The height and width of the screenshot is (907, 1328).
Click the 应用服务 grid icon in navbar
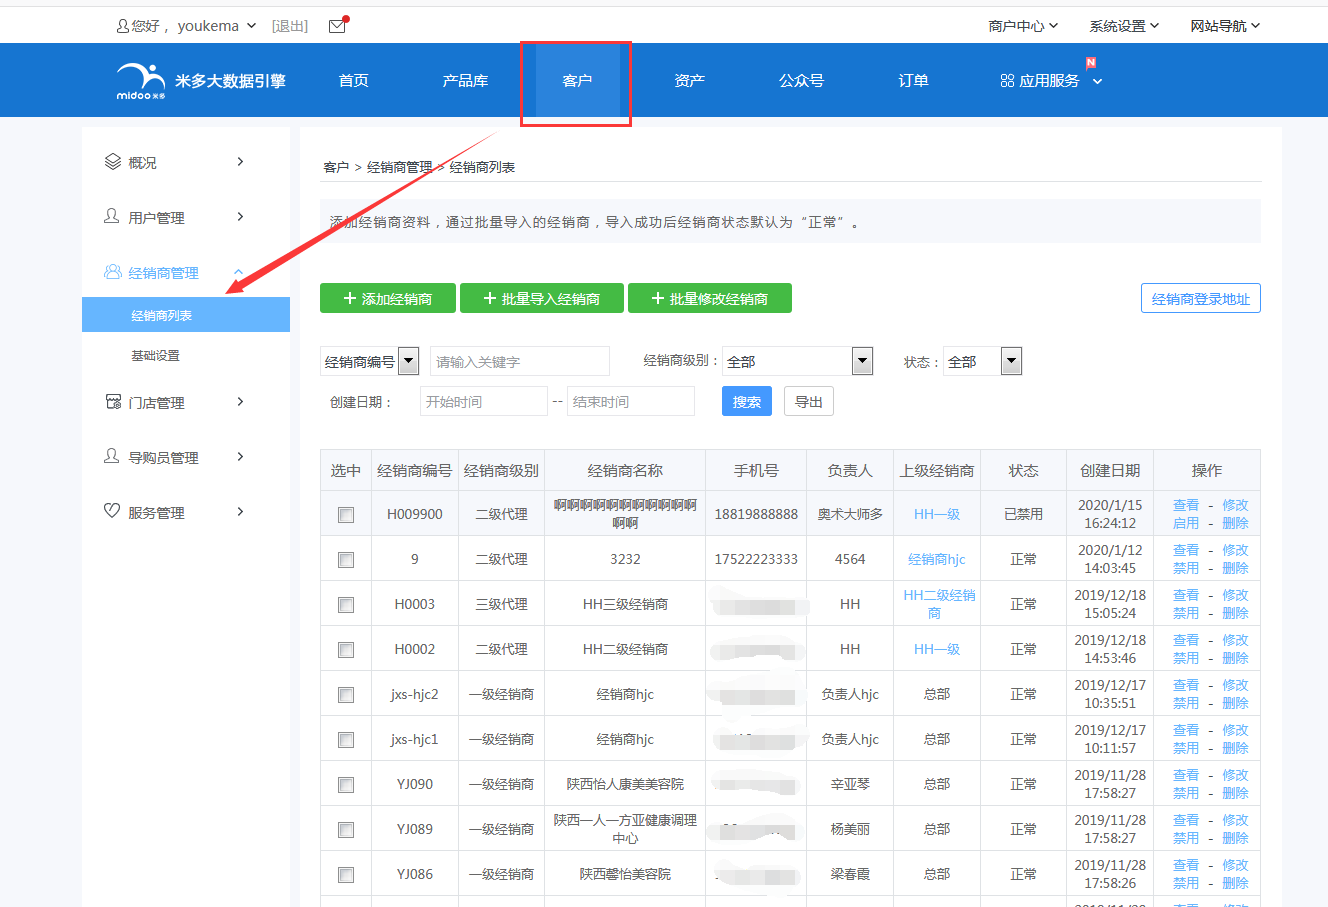coord(1007,81)
